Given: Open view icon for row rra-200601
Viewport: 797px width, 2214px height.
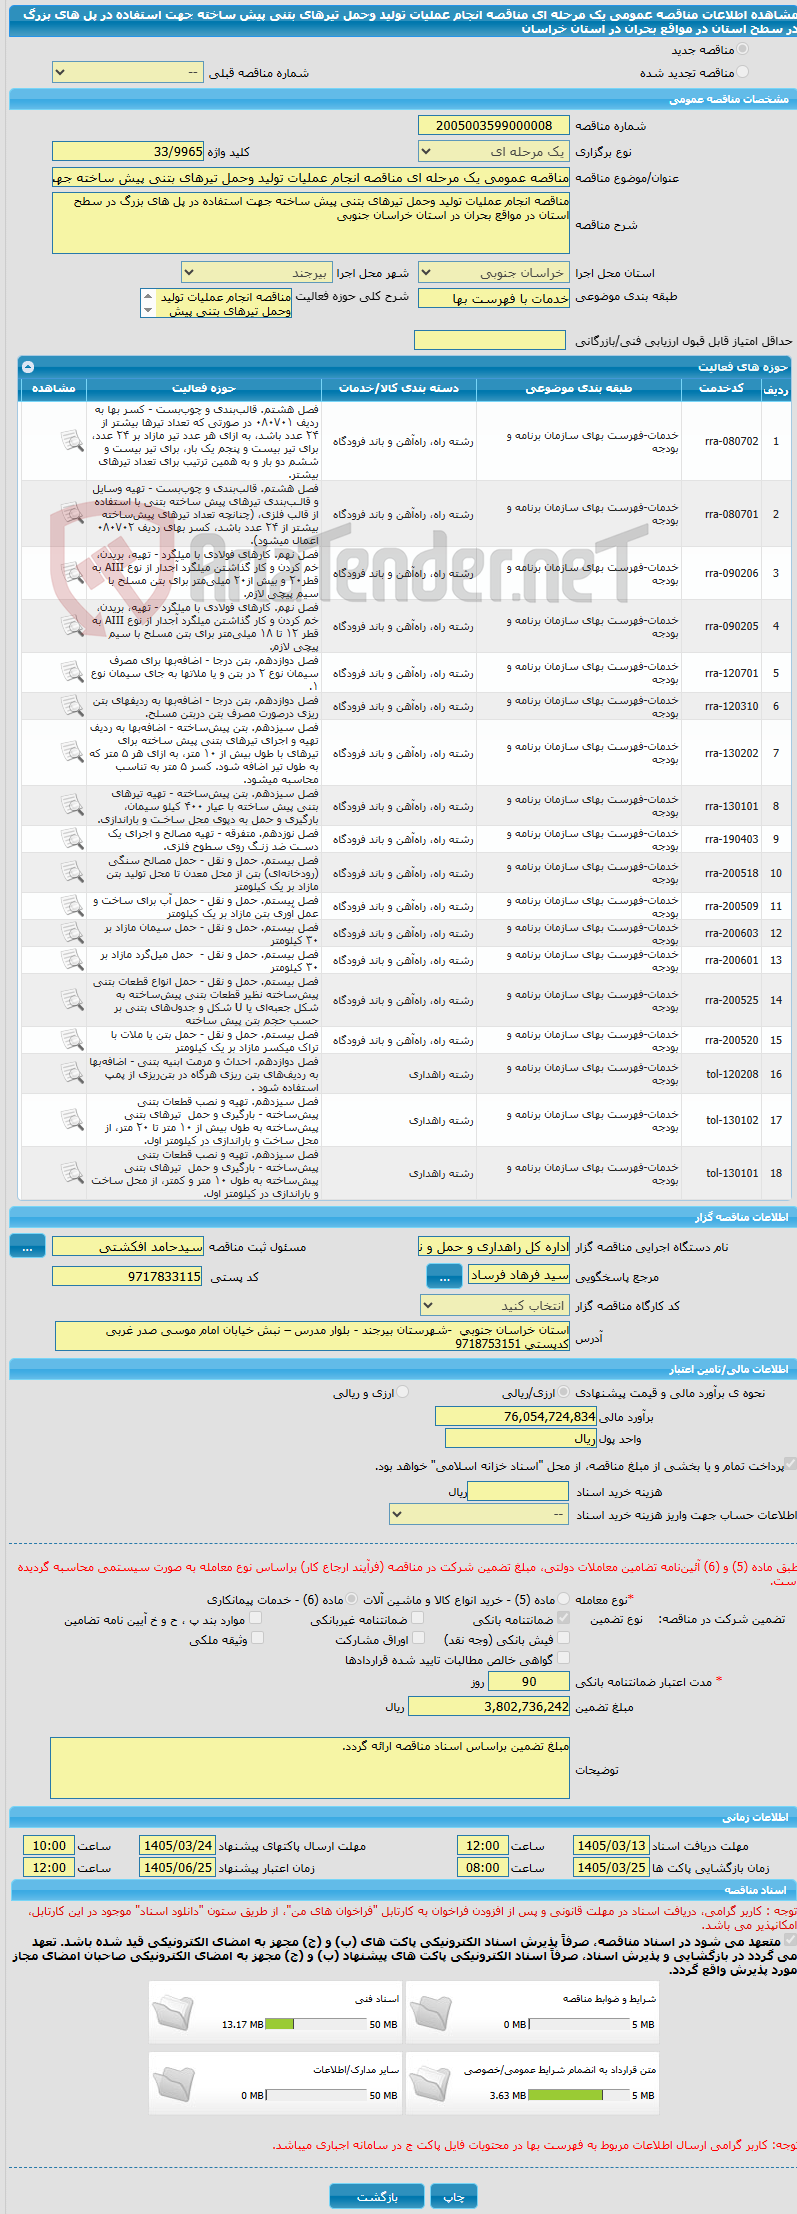Looking at the screenshot, I should (71, 960).
